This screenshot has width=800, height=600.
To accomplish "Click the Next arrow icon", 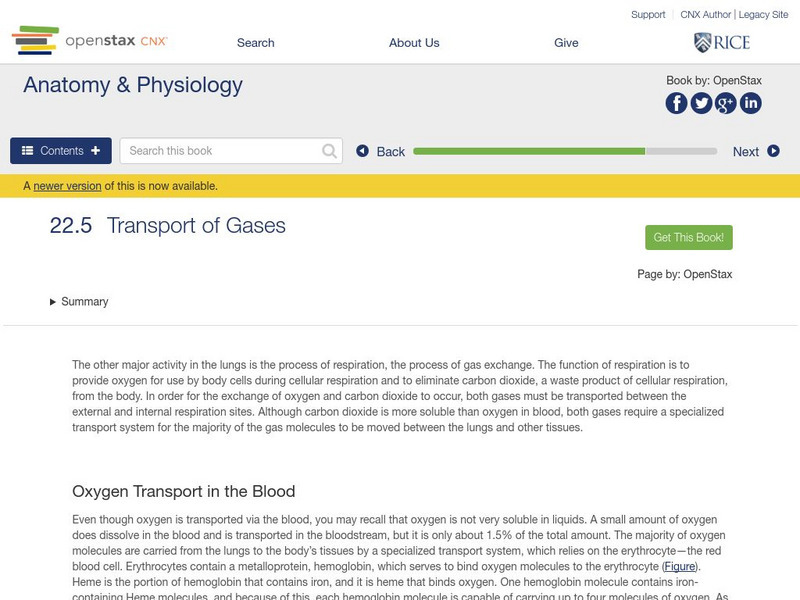I will 773,151.
